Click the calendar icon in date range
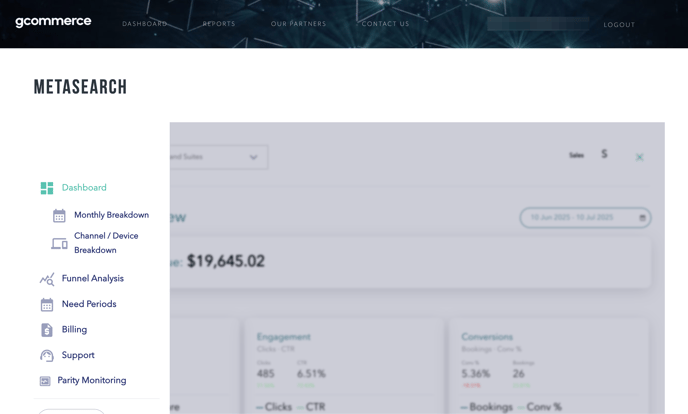688x414 pixels. (x=642, y=217)
